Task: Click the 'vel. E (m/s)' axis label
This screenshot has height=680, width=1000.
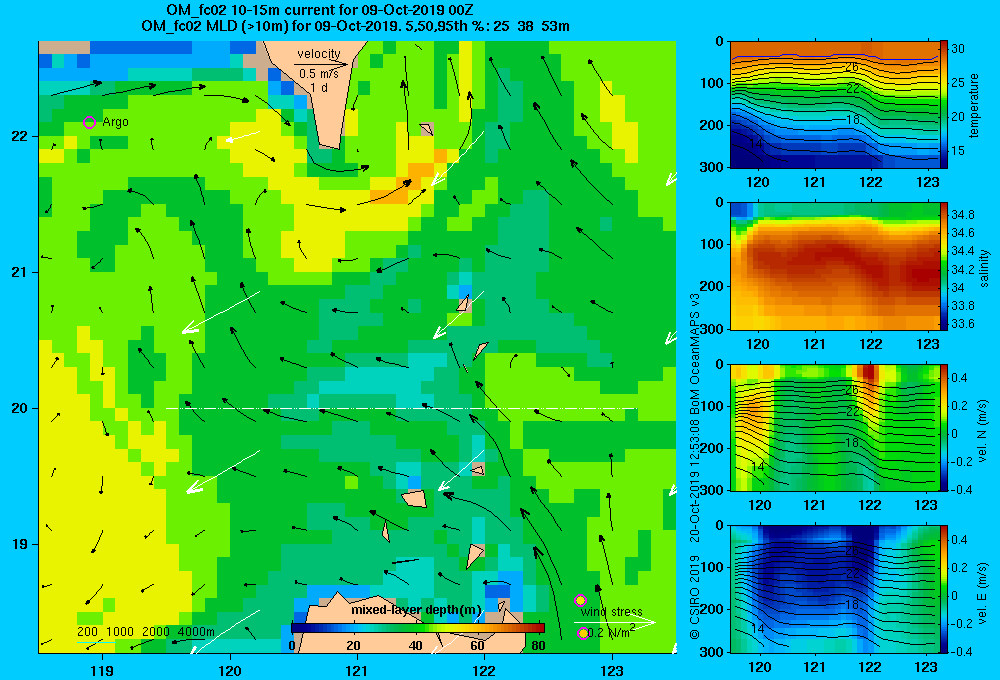Action: [x=983, y=592]
